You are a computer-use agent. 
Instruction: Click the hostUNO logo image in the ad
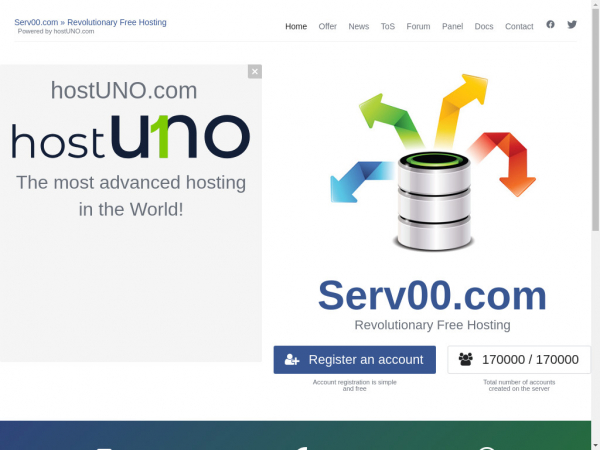(x=131, y=137)
